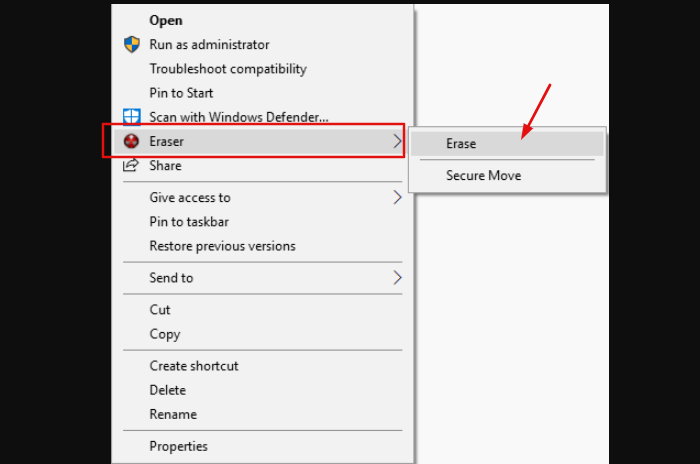Select Rename from the menu

point(173,414)
